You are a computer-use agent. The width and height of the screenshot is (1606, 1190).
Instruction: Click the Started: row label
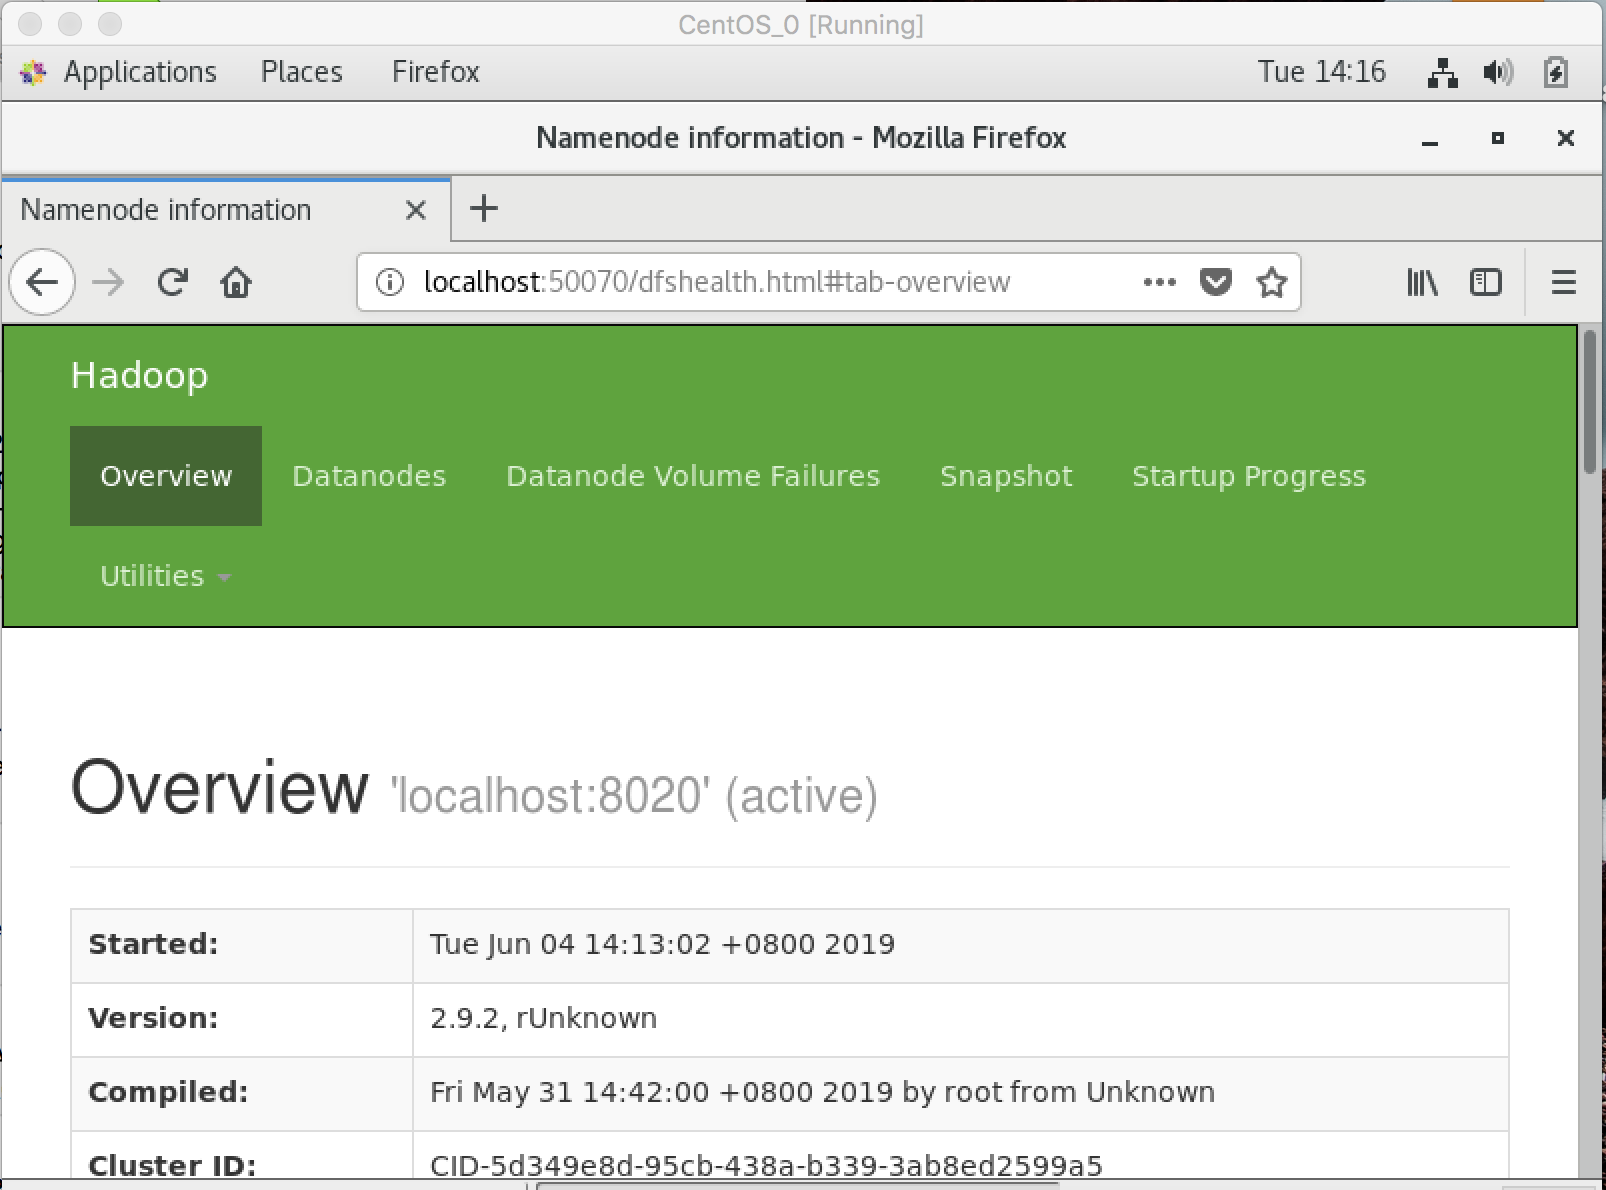153,945
